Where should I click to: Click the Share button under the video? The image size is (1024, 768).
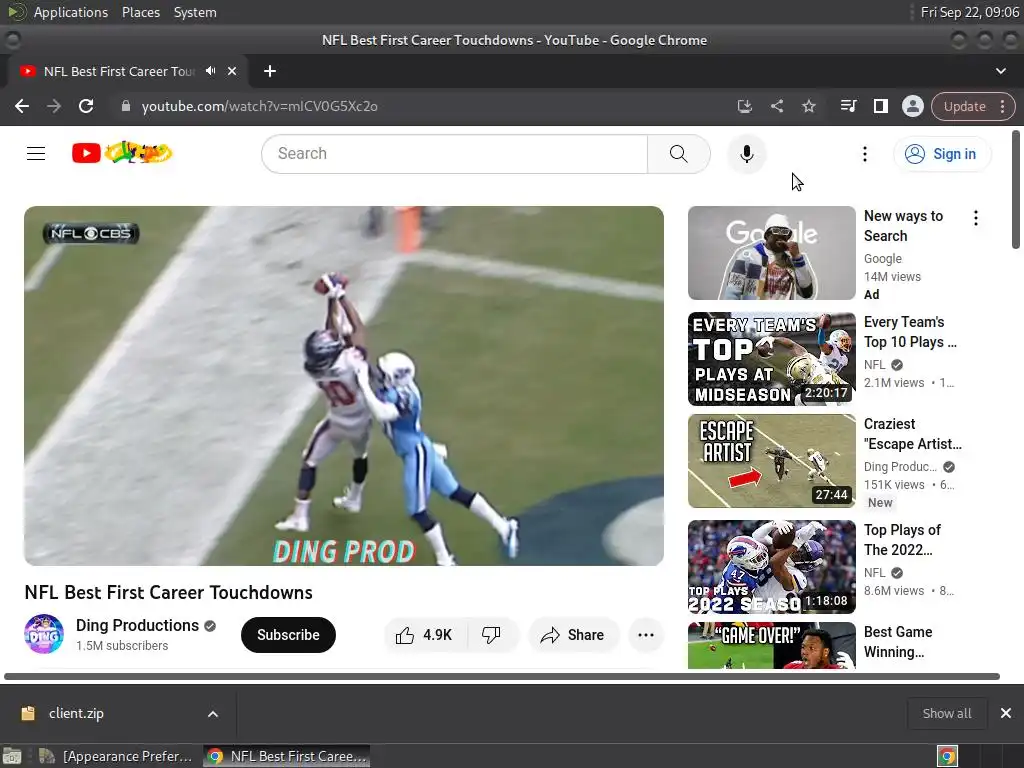click(573, 635)
